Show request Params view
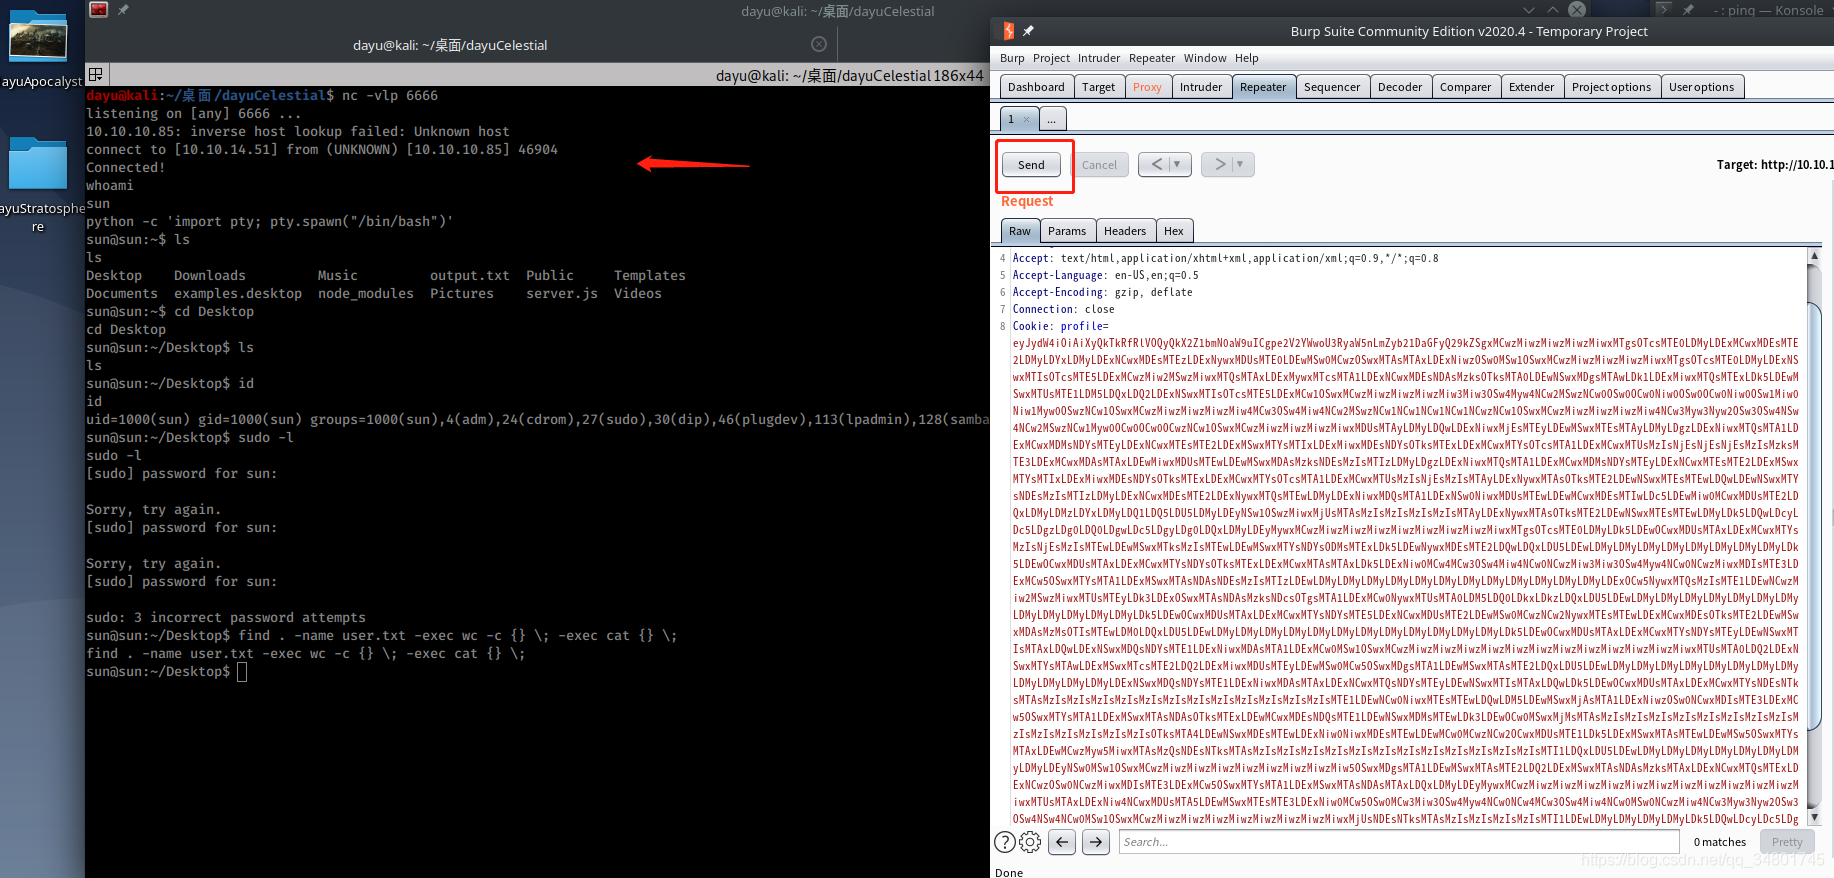Screen dimensions: 1834x878 pyautogui.click(x=1067, y=231)
